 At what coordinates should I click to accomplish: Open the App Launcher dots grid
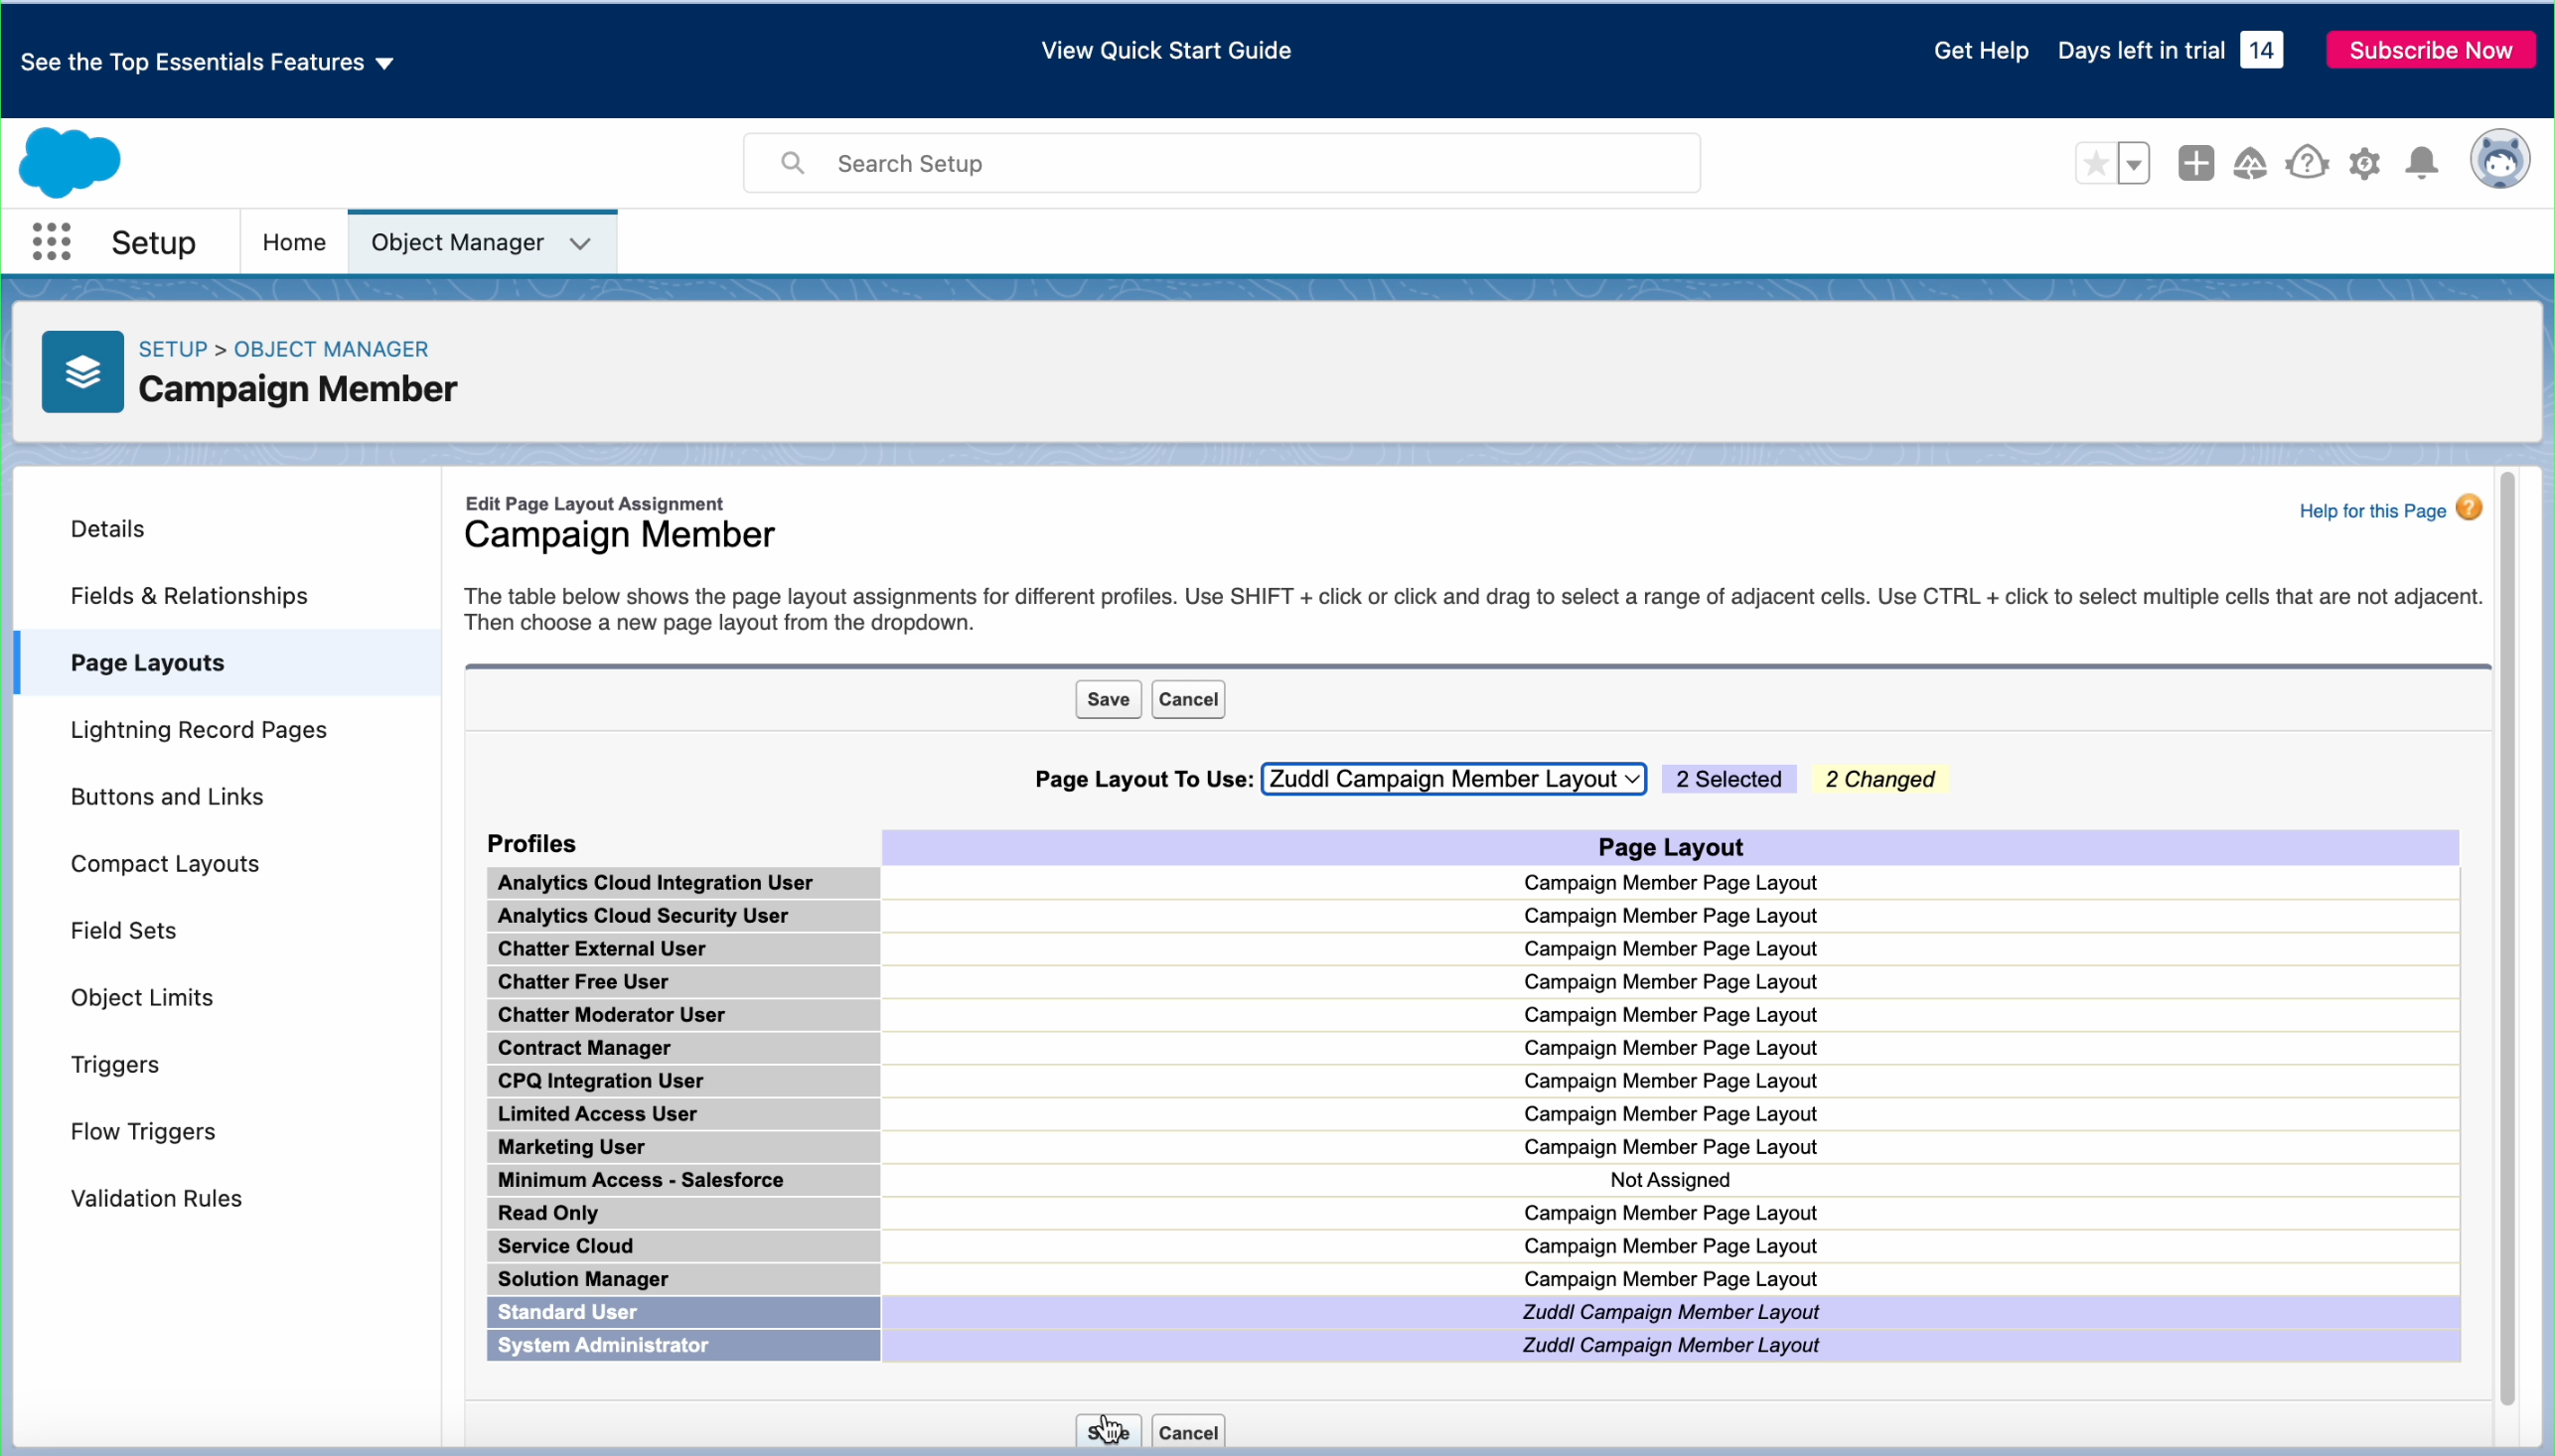point(51,241)
